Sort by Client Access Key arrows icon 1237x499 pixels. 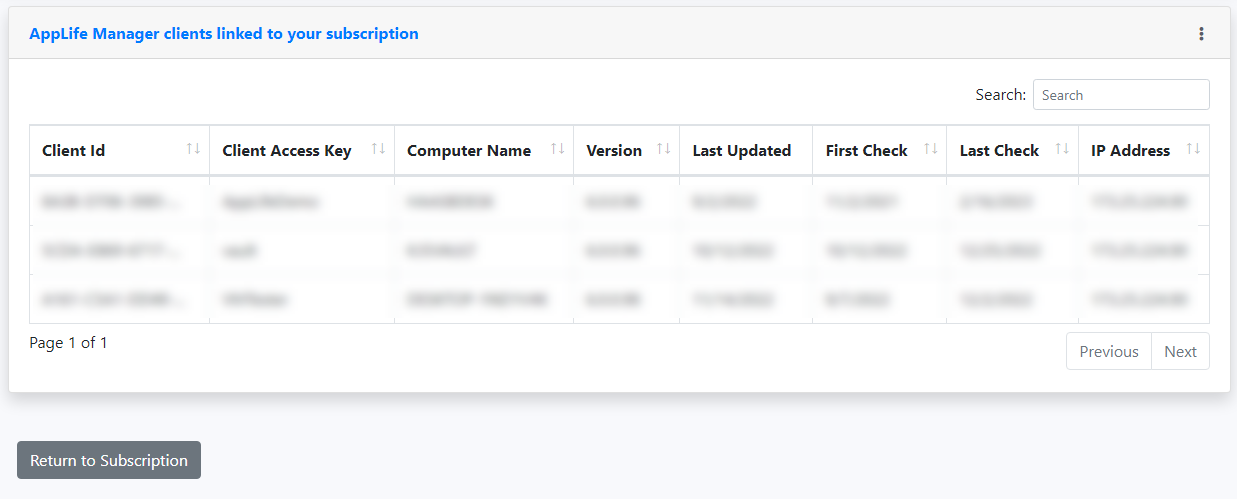click(378, 149)
